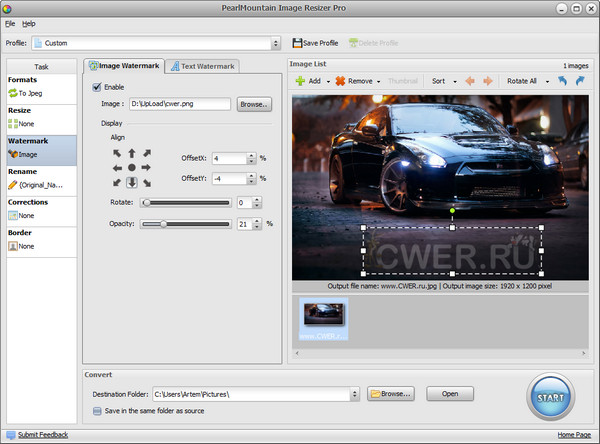Select the bottom-center align arrow
The height and width of the screenshot is (444, 600).
pyautogui.click(x=131, y=183)
